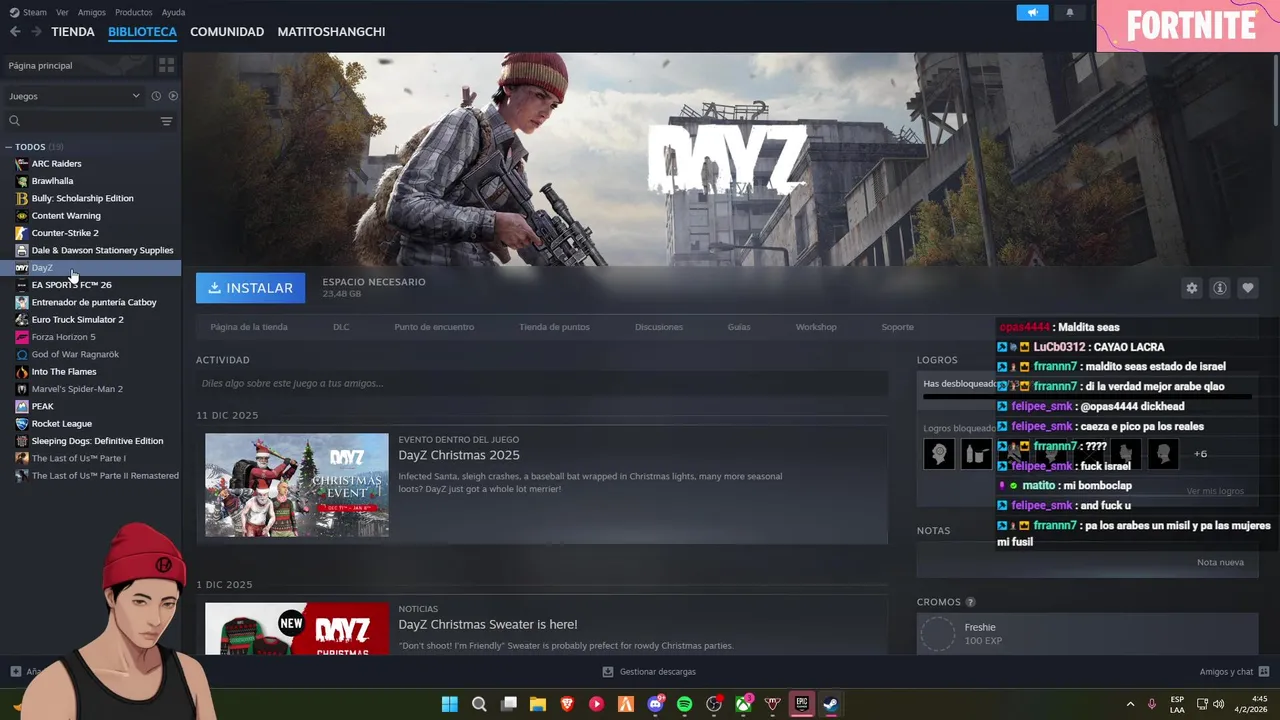Image resolution: width=1280 pixels, height=720 pixels.
Task: Open Guías tab
Action: [739, 327]
